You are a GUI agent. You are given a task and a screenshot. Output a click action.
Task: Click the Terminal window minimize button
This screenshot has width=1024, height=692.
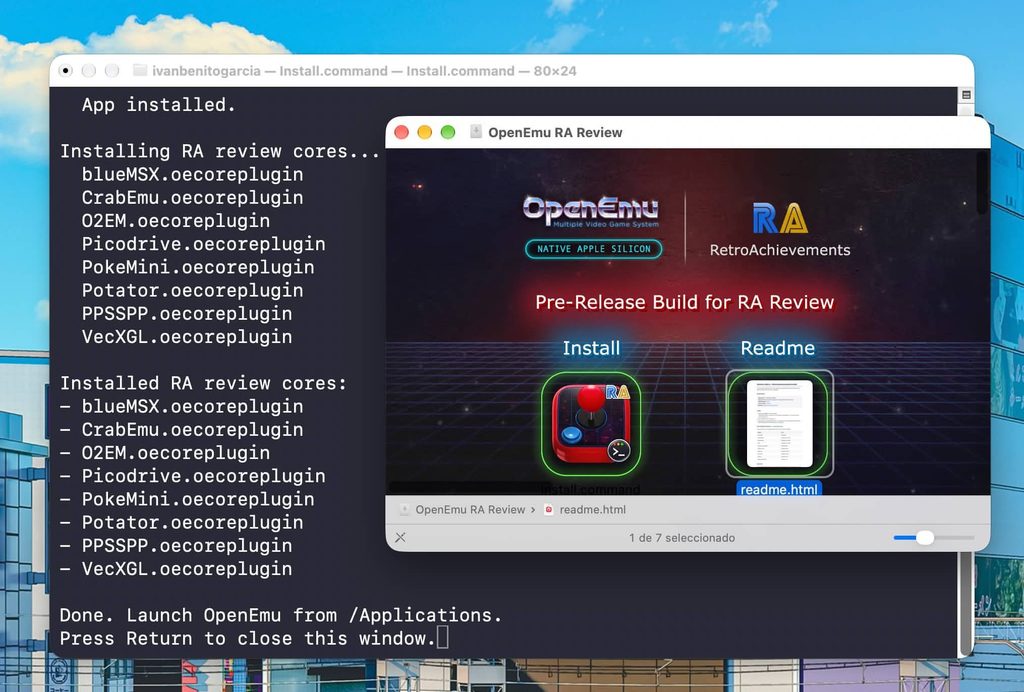pyautogui.click(x=89, y=71)
